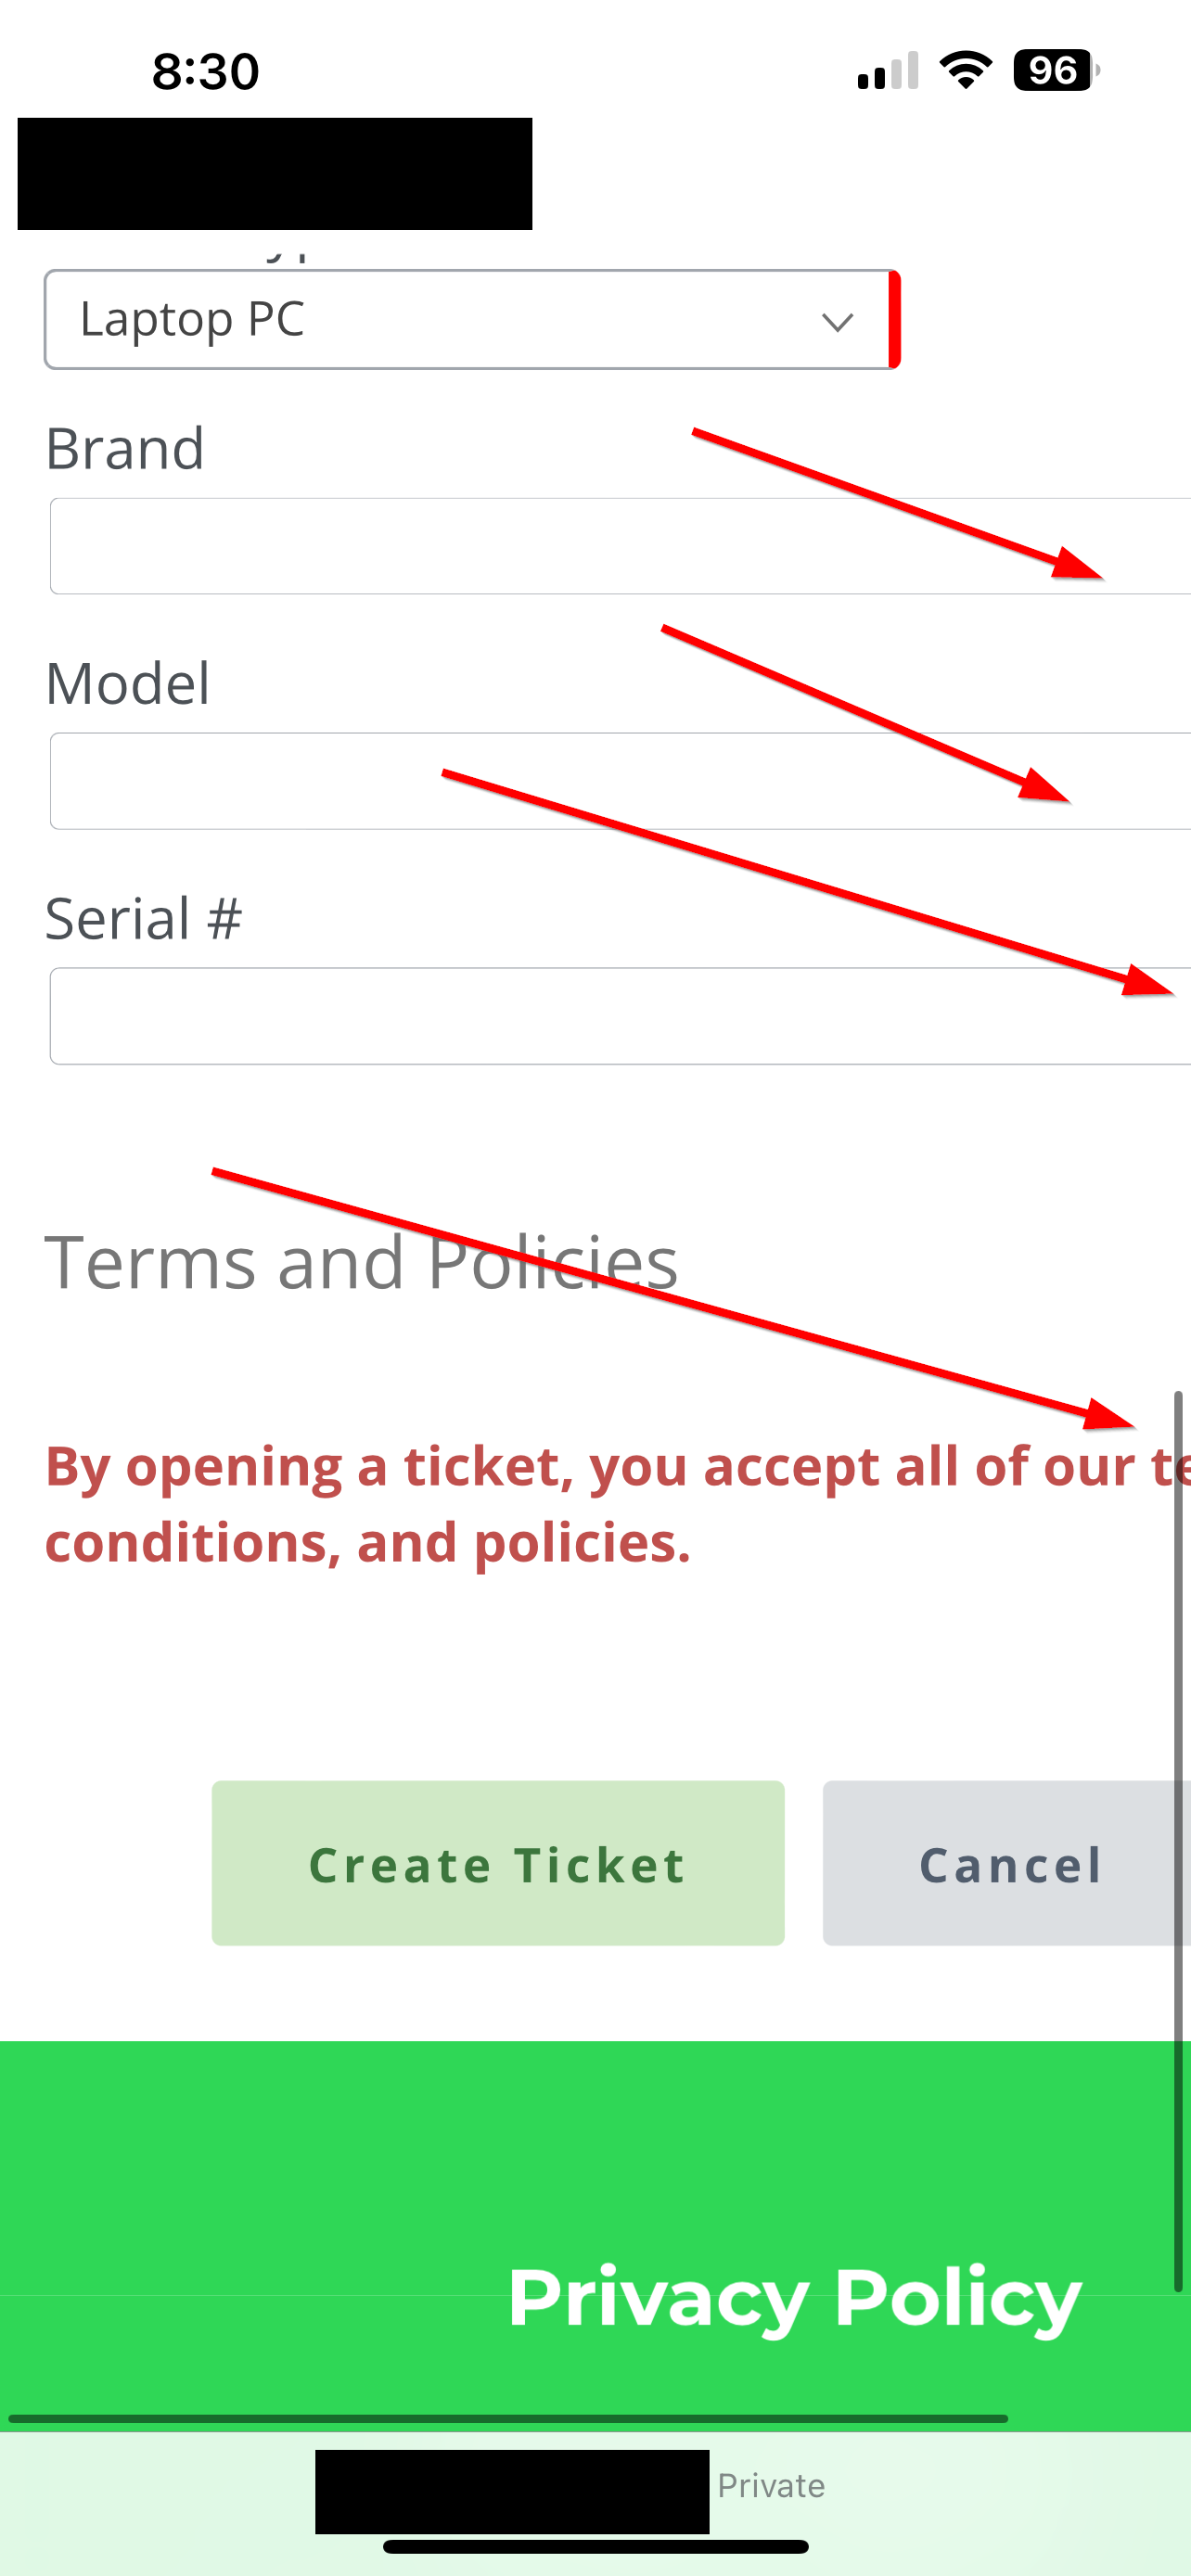Tap the 8:30 clock in status bar
The height and width of the screenshot is (2576, 1191).
coord(205,72)
